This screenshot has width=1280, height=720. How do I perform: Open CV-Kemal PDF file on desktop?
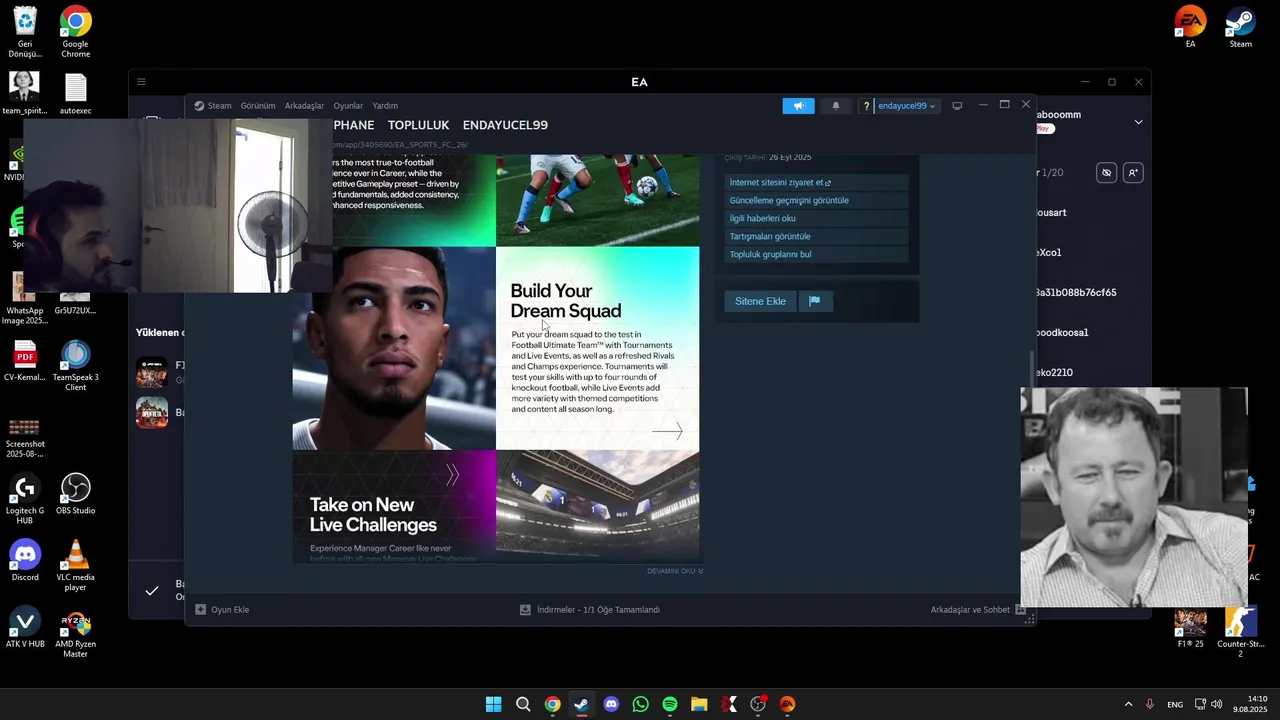[24, 361]
